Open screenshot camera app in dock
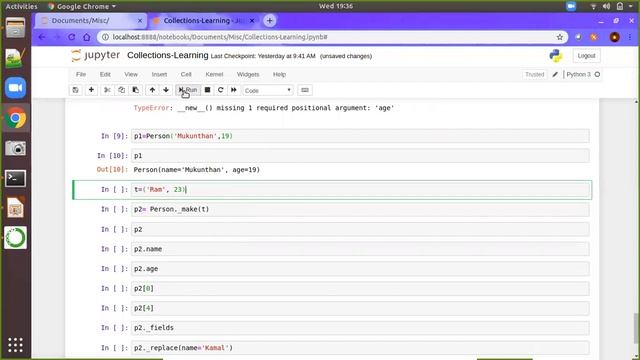 point(16,148)
